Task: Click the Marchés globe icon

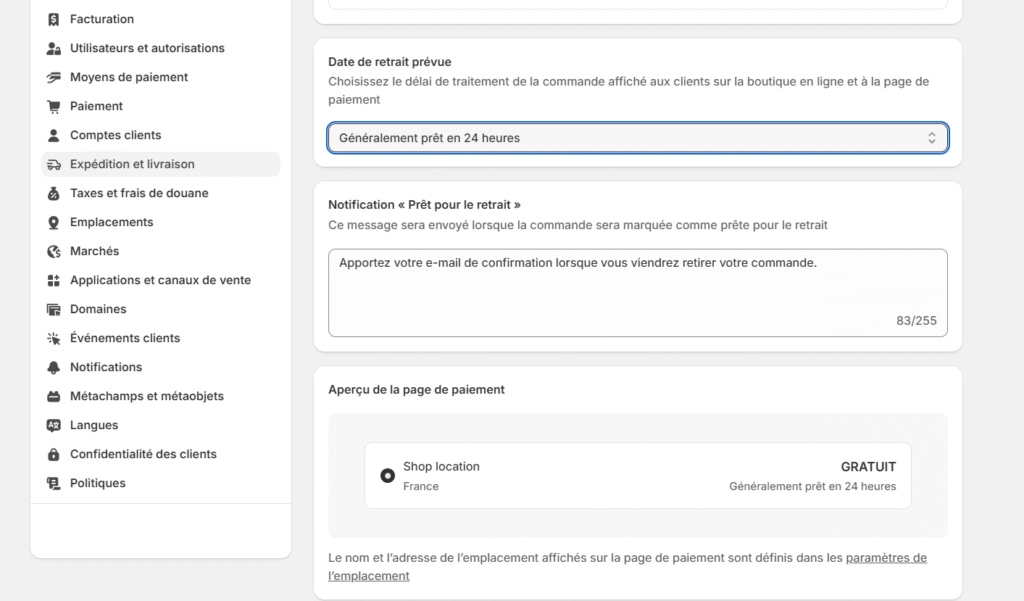Action: click(x=54, y=252)
